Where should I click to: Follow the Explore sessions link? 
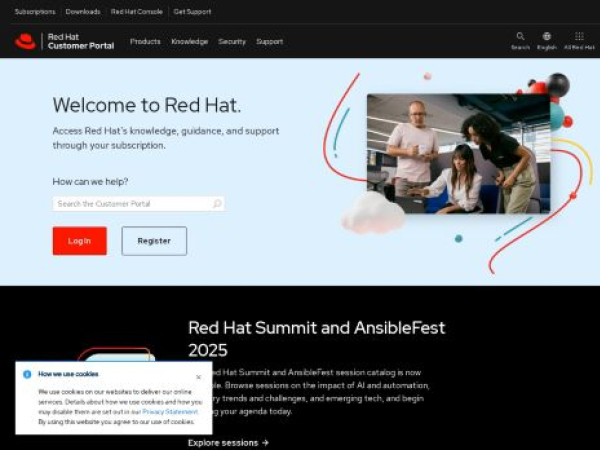click(228, 443)
